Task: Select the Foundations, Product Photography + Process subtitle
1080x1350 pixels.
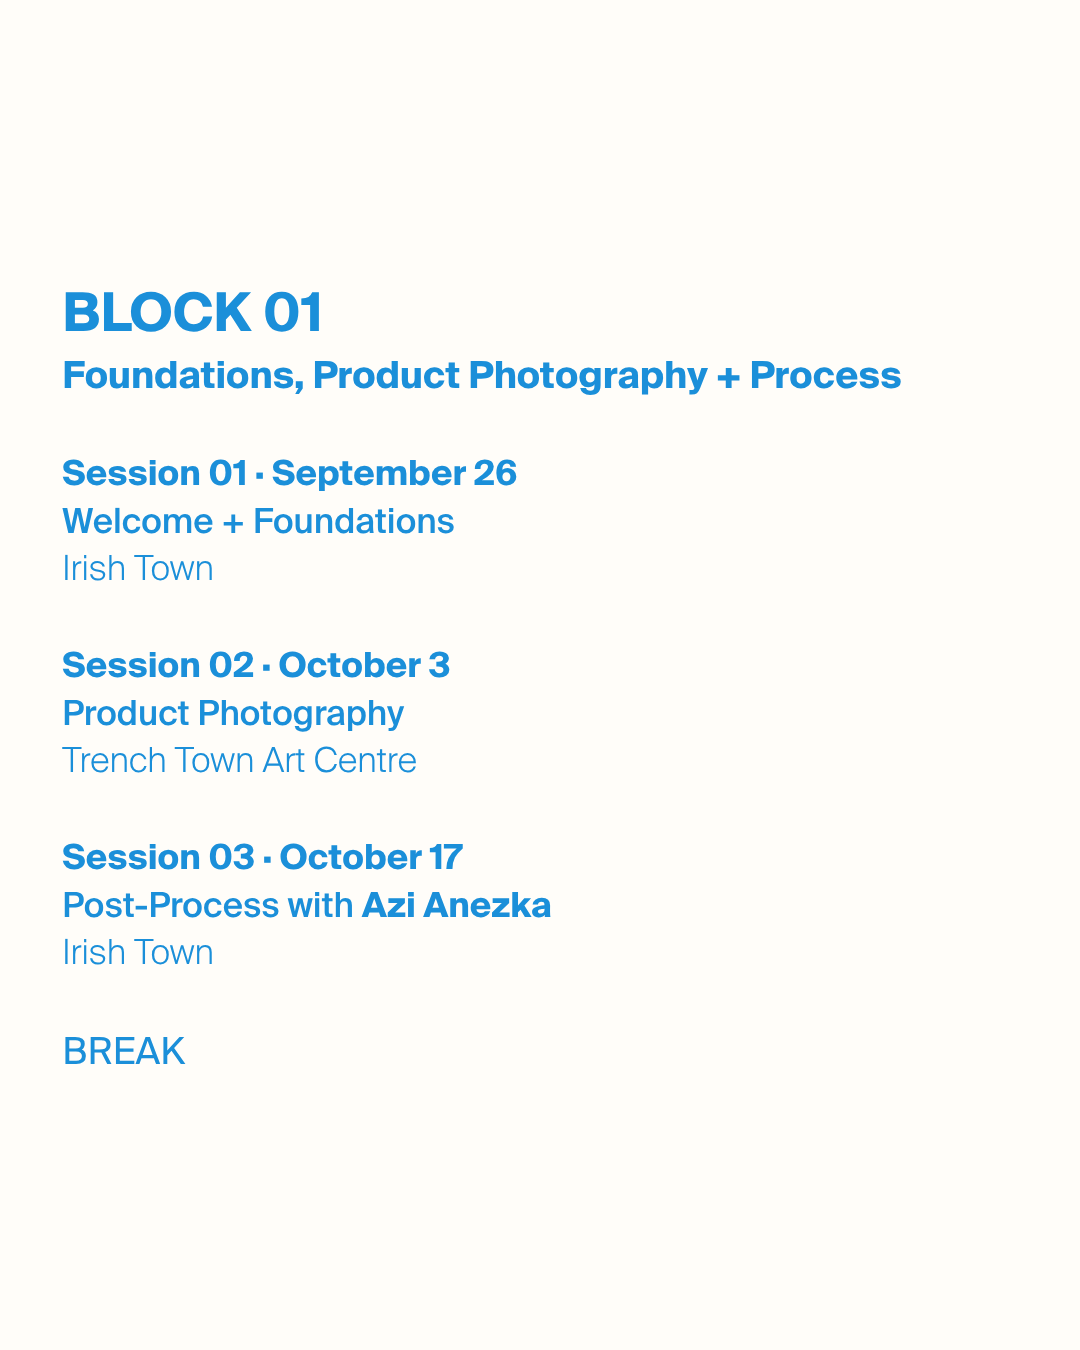Action: click(482, 377)
